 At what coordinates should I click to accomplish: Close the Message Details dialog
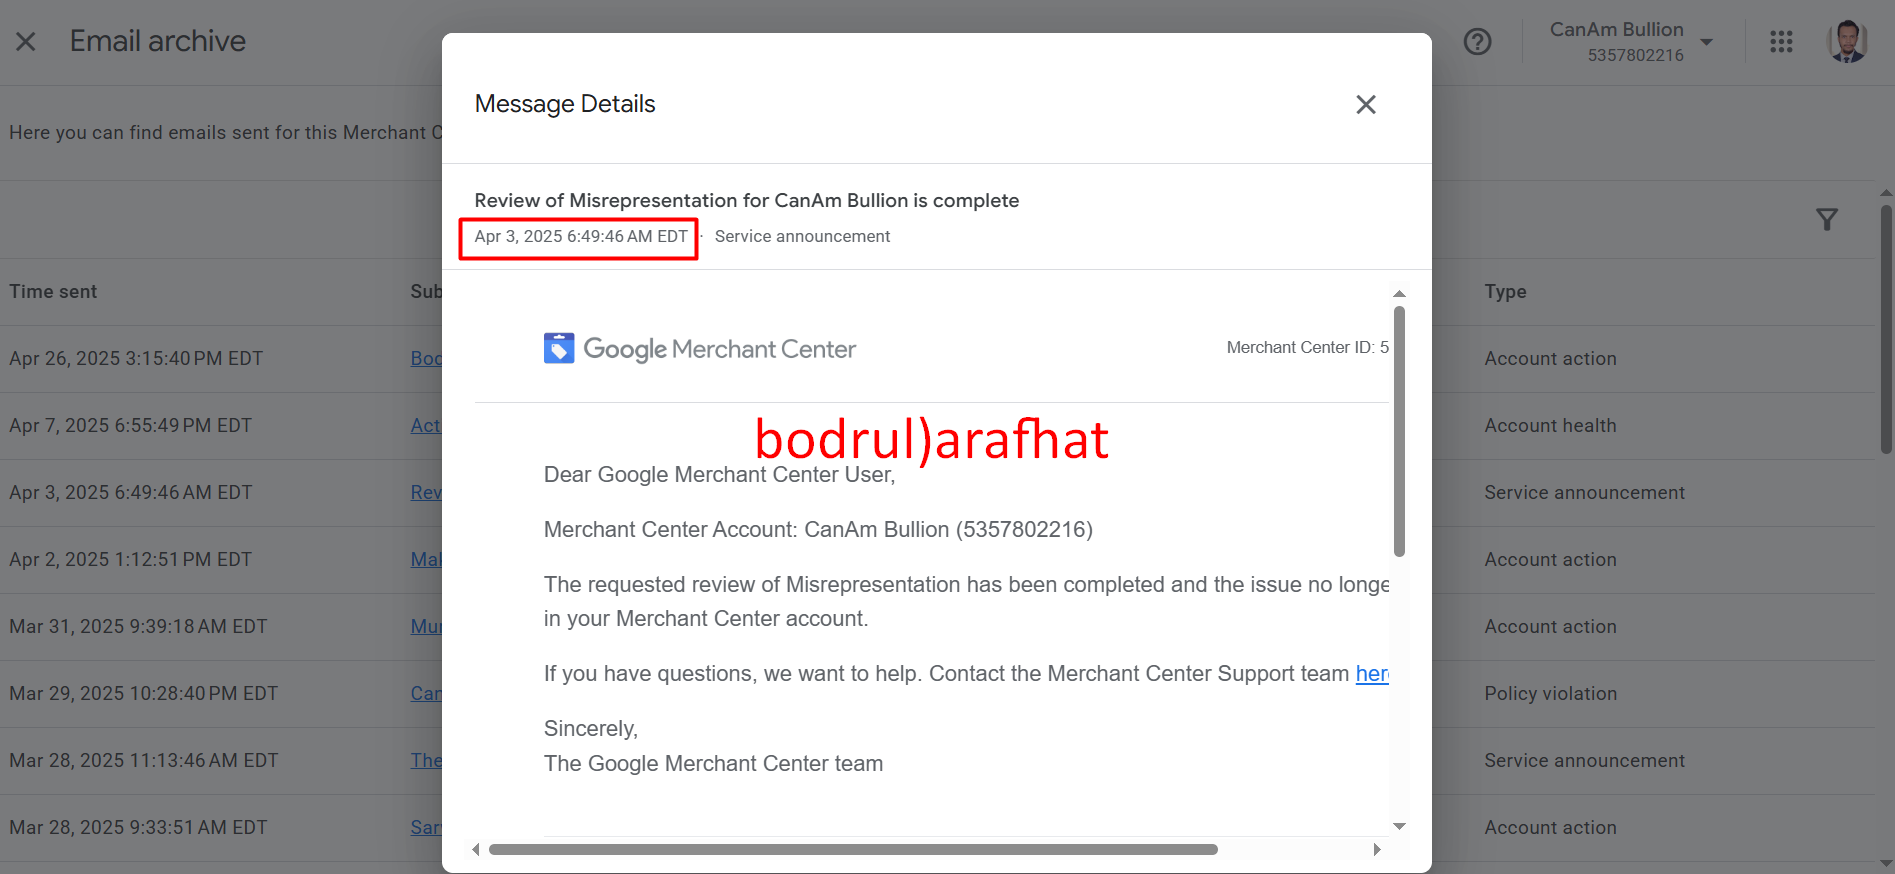click(x=1365, y=104)
